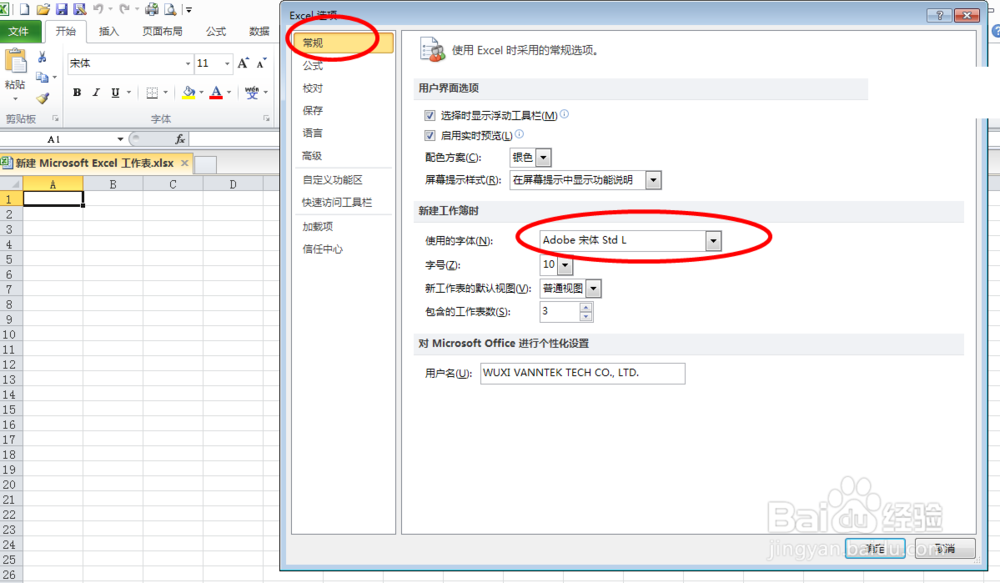Viewport: 1000px width, 583px height.
Task: Click the Undo arrow icon
Action: click(x=99, y=9)
